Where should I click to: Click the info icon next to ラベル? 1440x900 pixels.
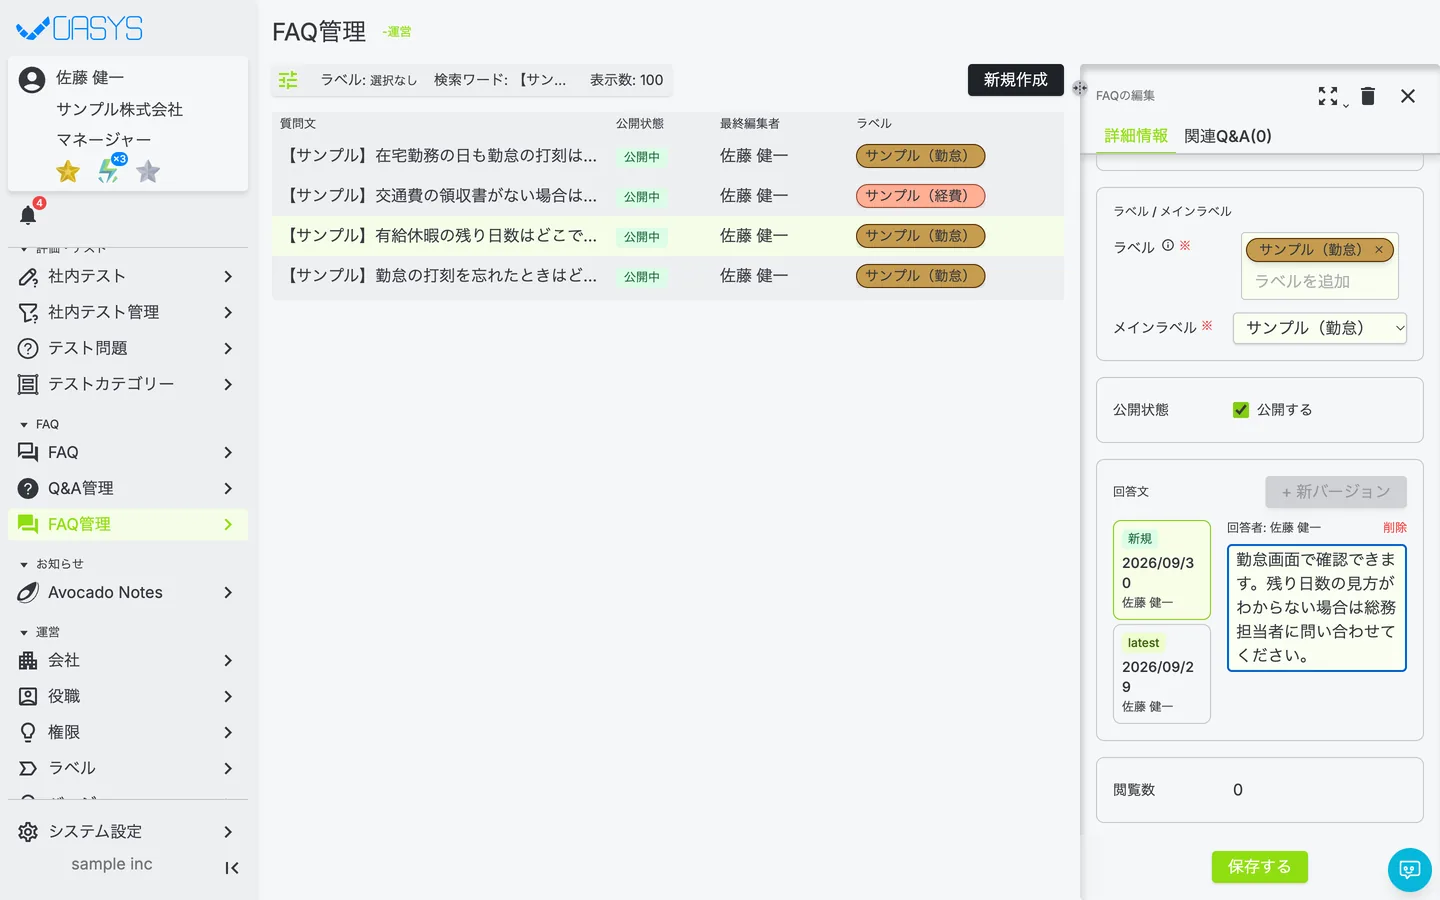pyautogui.click(x=1168, y=245)
